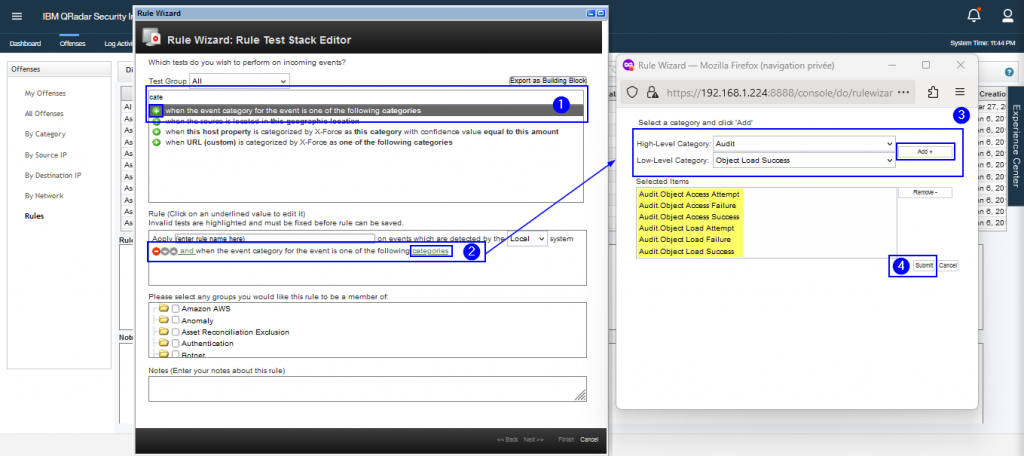
Task: Select Audit.Object Access Success item
Action: coord(689,217)
